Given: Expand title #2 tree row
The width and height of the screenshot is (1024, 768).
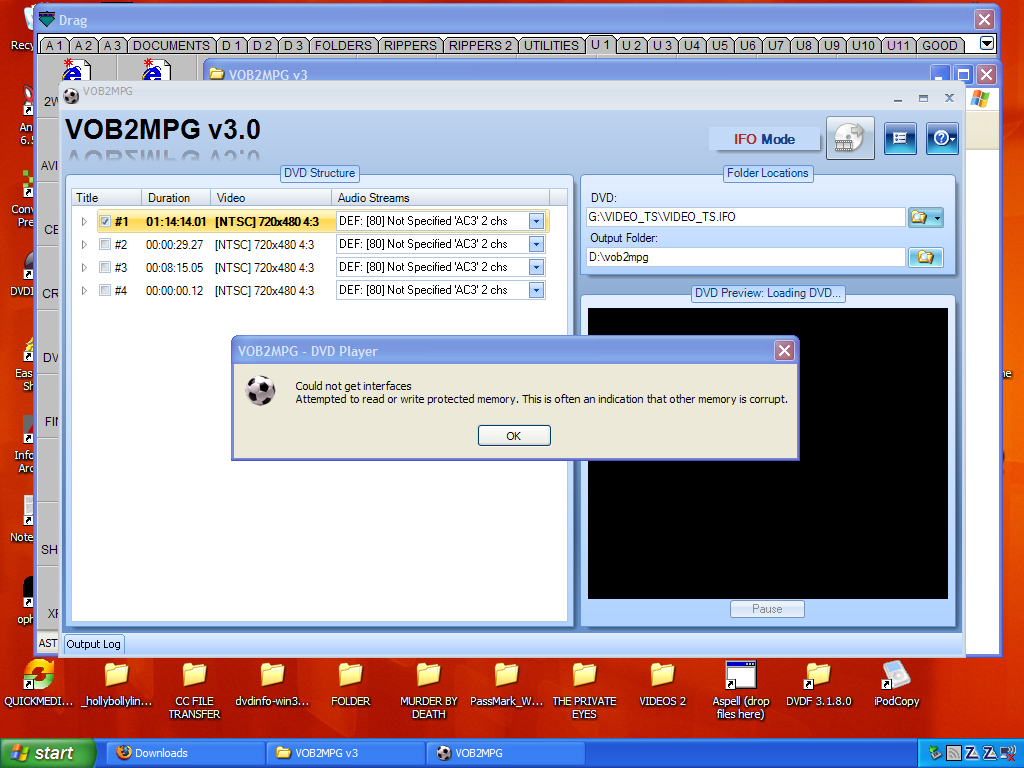Looking at the screenshot, I should click(84, 244).
